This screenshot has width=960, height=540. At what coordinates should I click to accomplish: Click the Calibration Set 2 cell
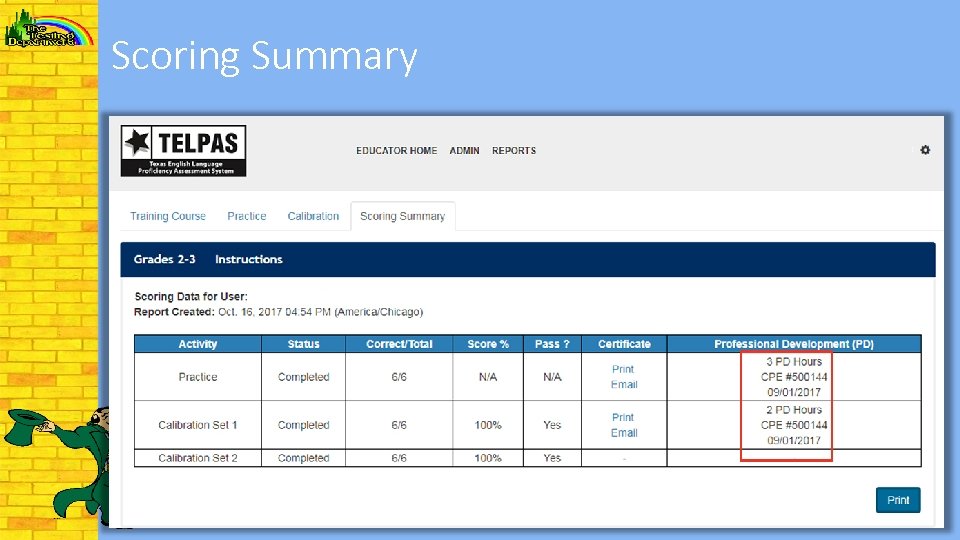[x=198, y=458]
